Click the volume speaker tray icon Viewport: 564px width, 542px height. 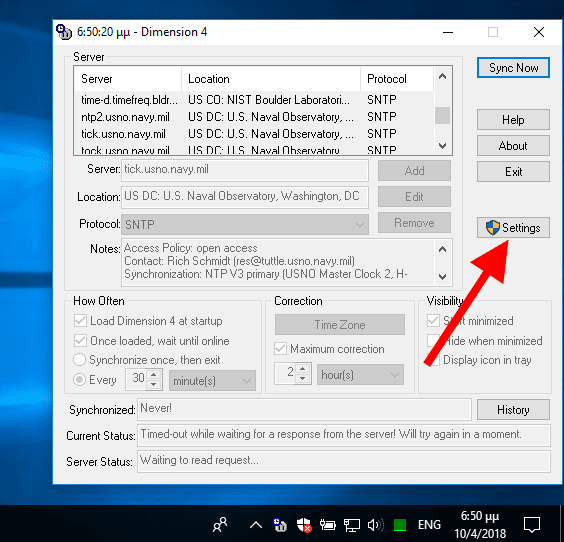[x=376, y=525]
